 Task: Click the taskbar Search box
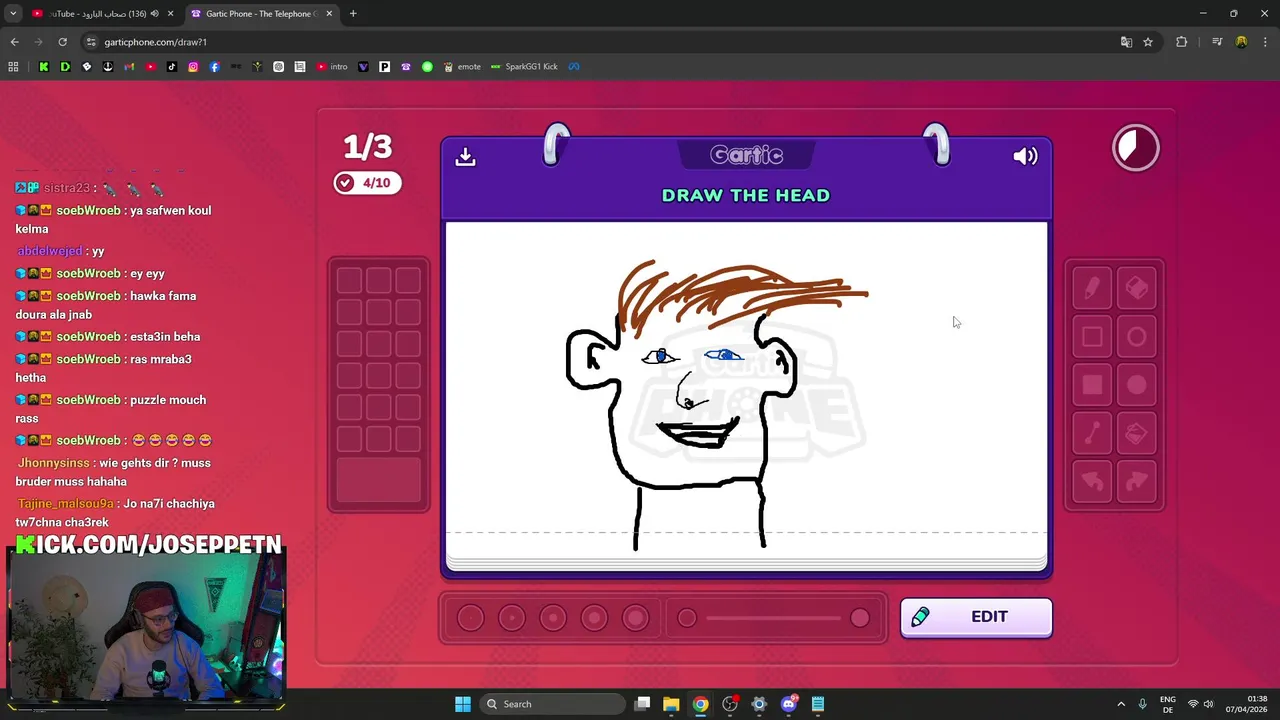pyautogui.click(x=551, y=704)
